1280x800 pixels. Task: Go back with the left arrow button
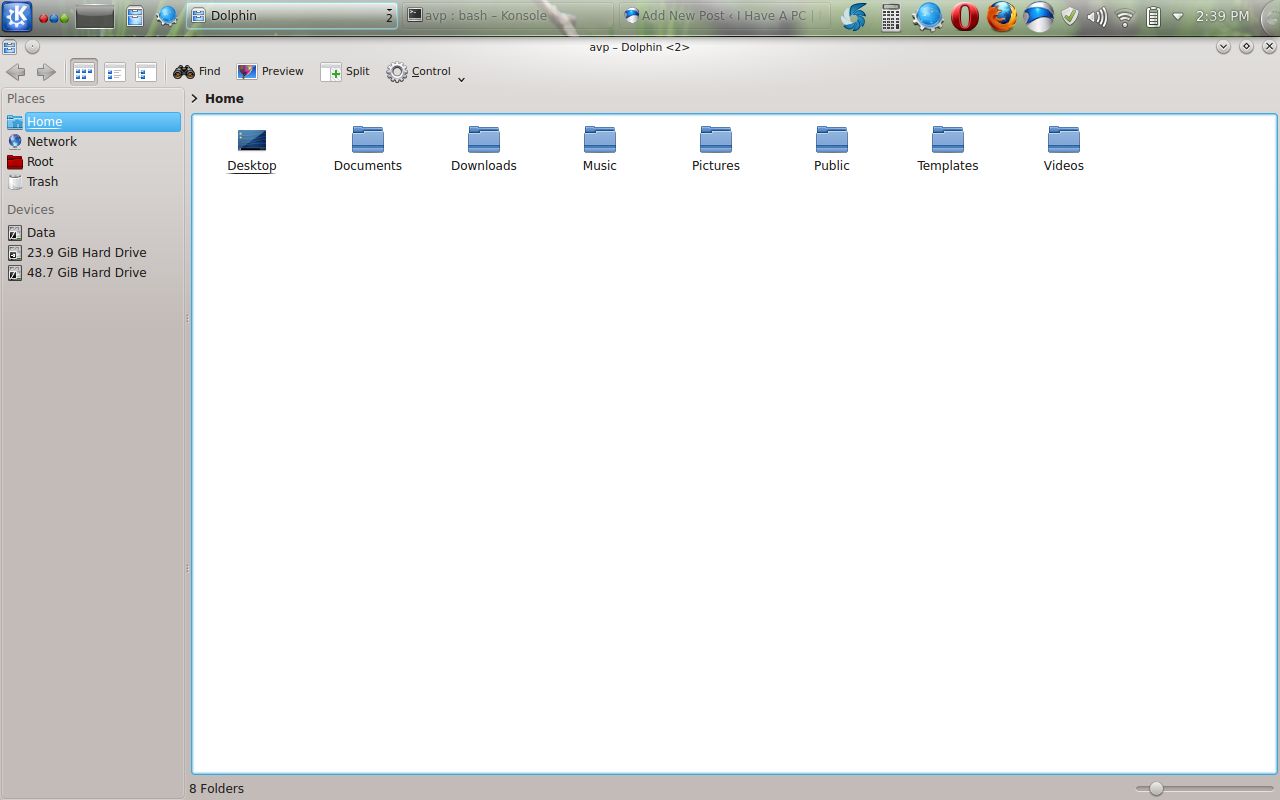coord(16,72)
